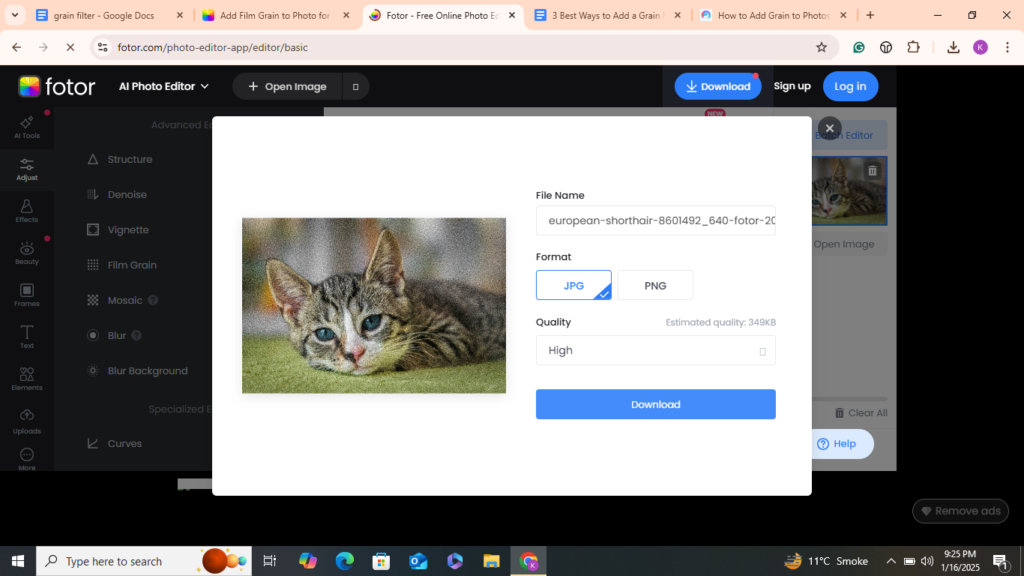Open the Effects sidebar panel
Screen dimensions: 1024x576
(x=27, y=210)
